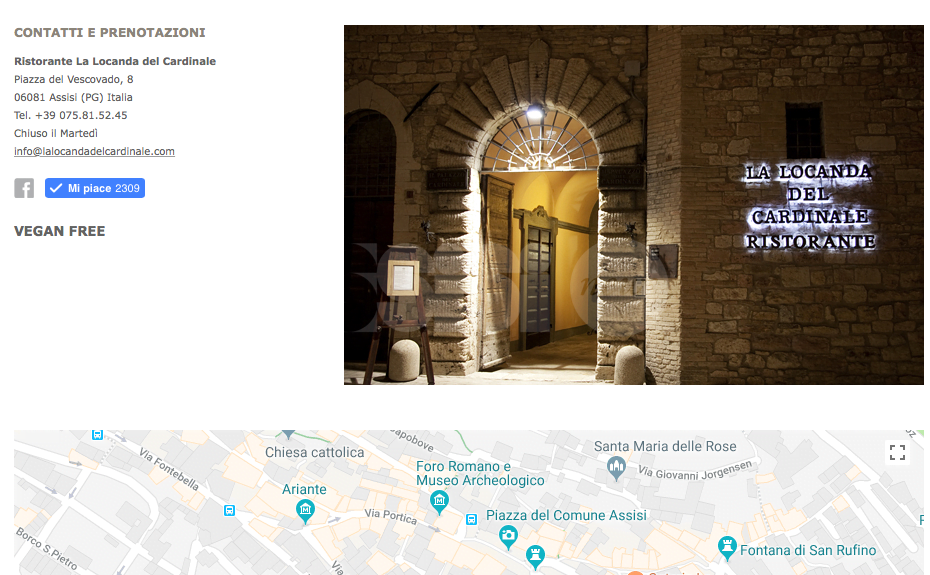Click the Mi piace like button

pos(95,188)
